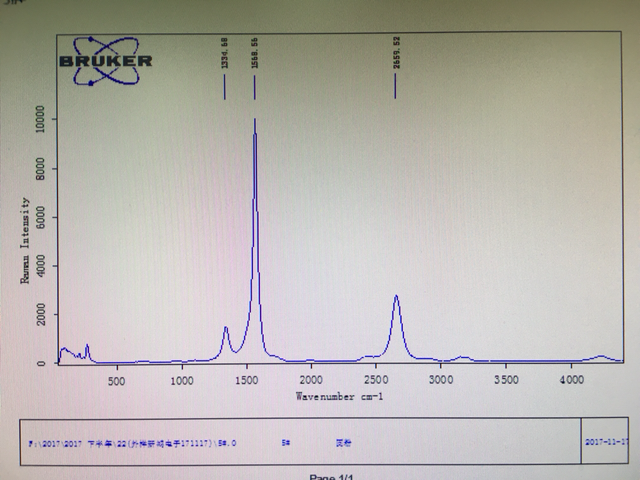Image resolution: width=640 pixels, height=480 pixels.
Task: Click the 10000 tick on the intensity axis
Action: click(x=40, y=119)
